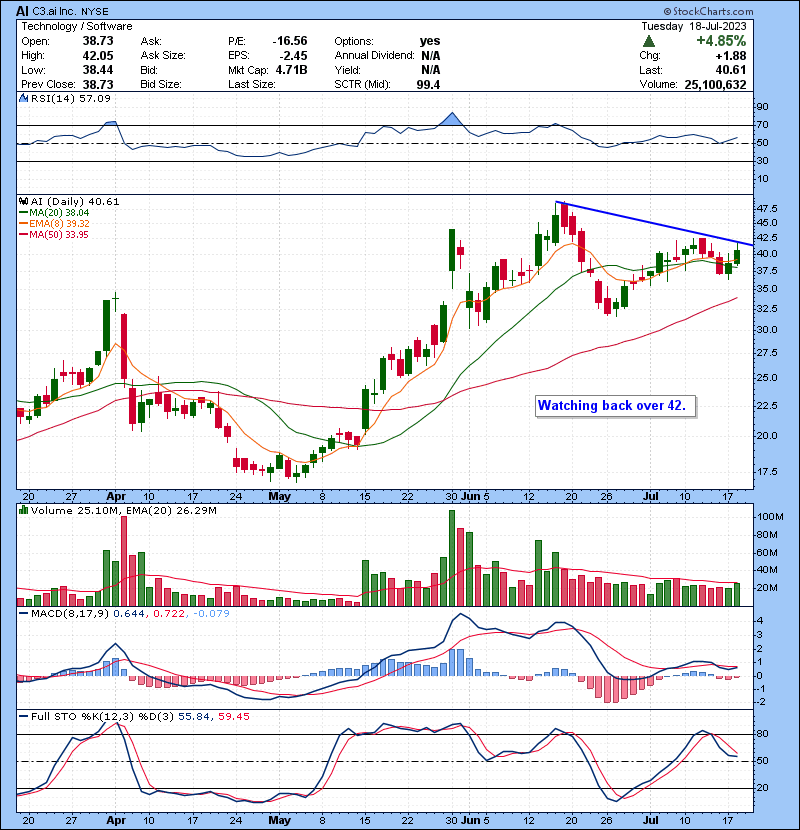
Task: Click the Options value yes
Action: [430, 41]
